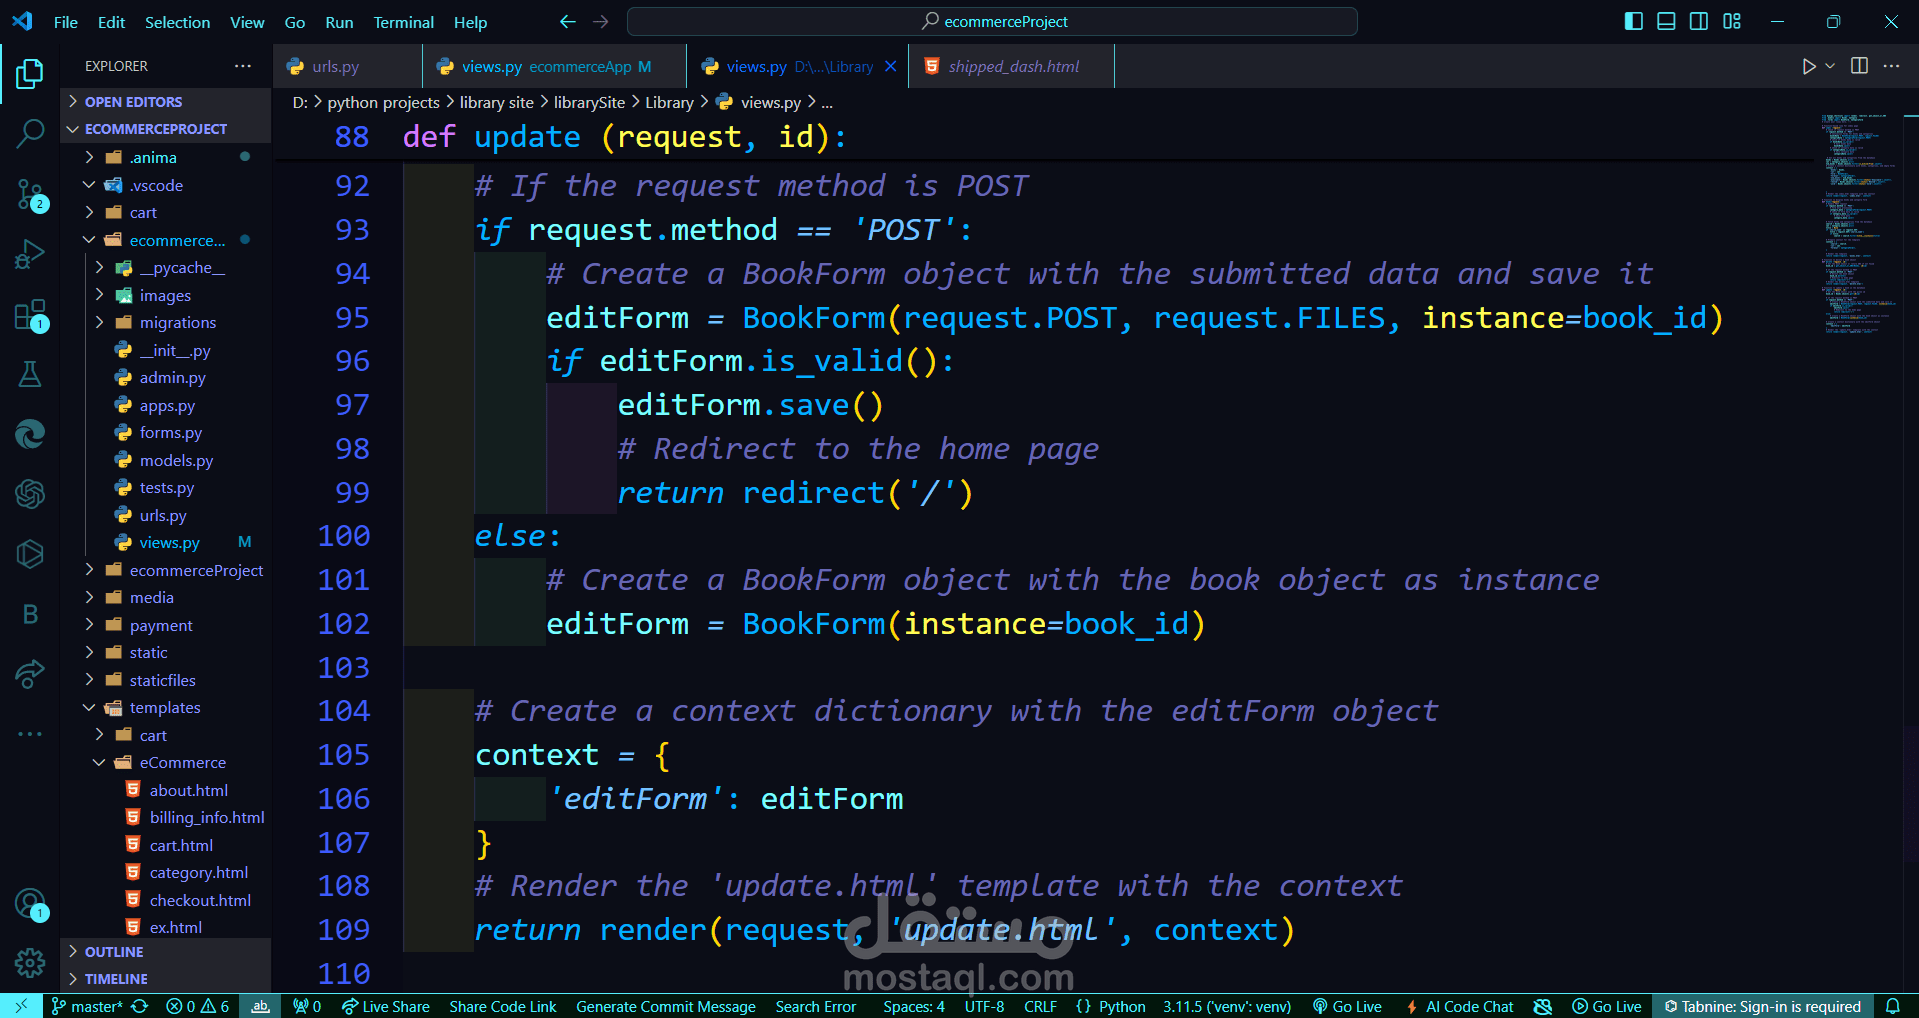Click Customize Layout icon
Image resolution: width=1919 pixels, height=1018 pixels.
point(1732,21)
